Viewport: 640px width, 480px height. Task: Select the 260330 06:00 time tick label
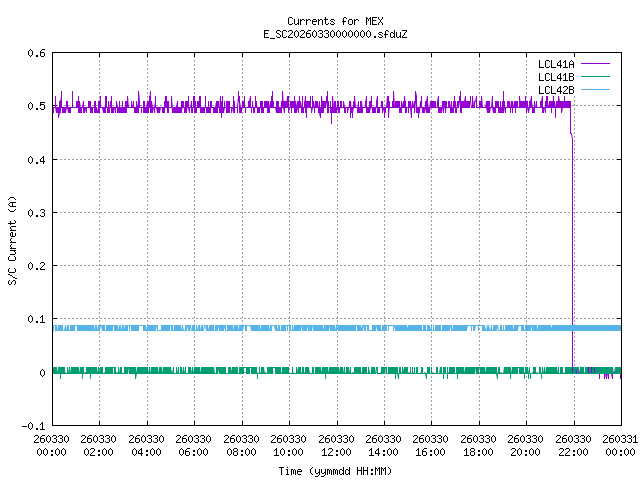[193, 445]
